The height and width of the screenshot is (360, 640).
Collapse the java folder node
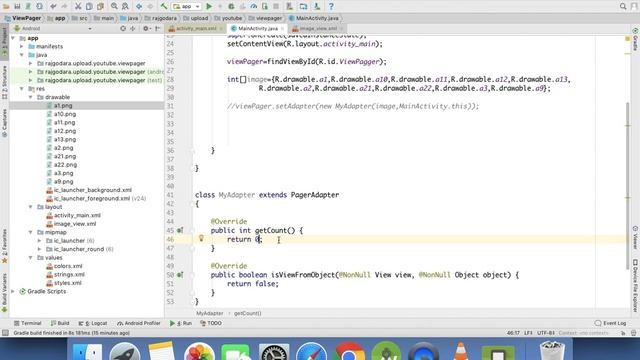pyautogui.click(x=22, y=55)
